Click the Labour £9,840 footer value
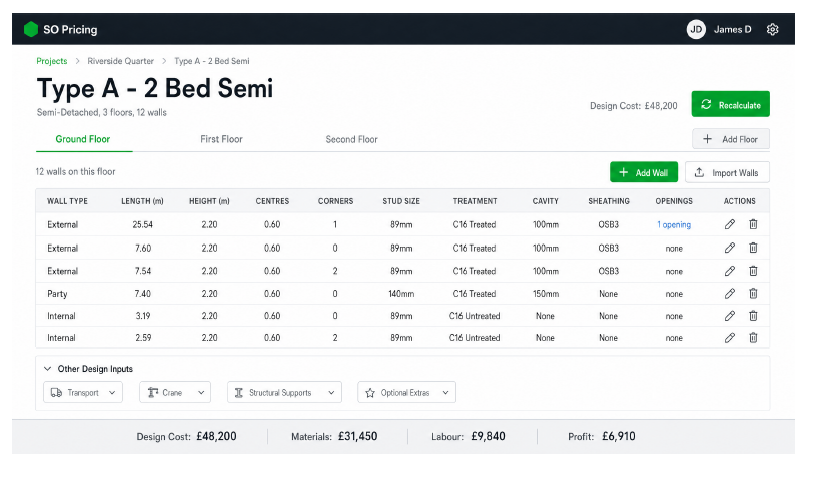The image size is (819, 494). pos(488,436)
